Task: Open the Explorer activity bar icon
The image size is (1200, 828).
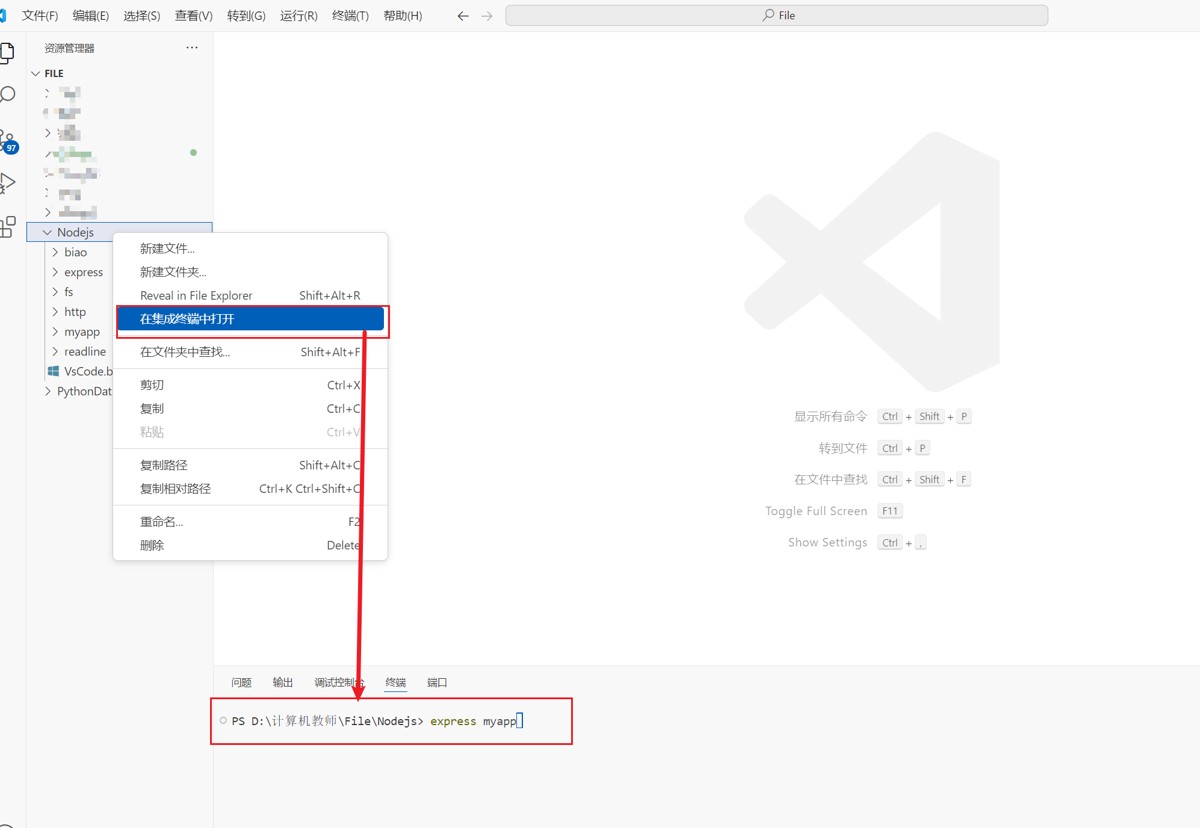Action: [x=7, y=52]
